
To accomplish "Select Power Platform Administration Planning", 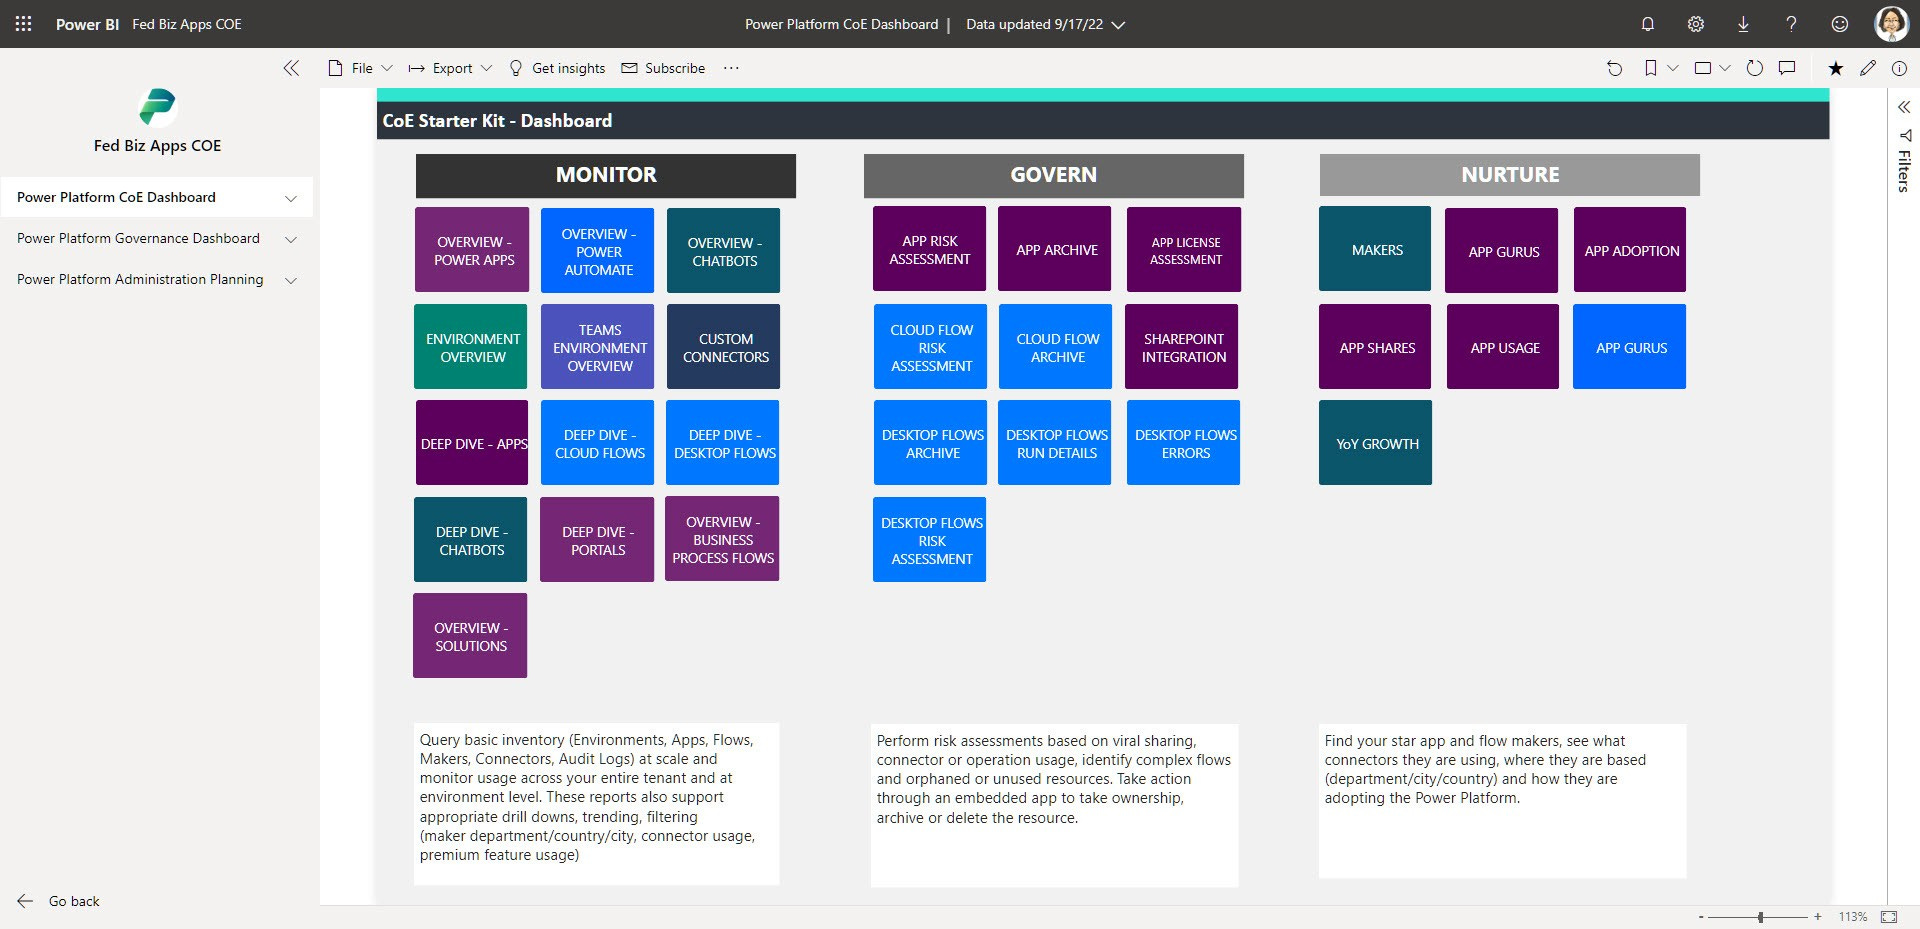I will [x=157, y=279].
